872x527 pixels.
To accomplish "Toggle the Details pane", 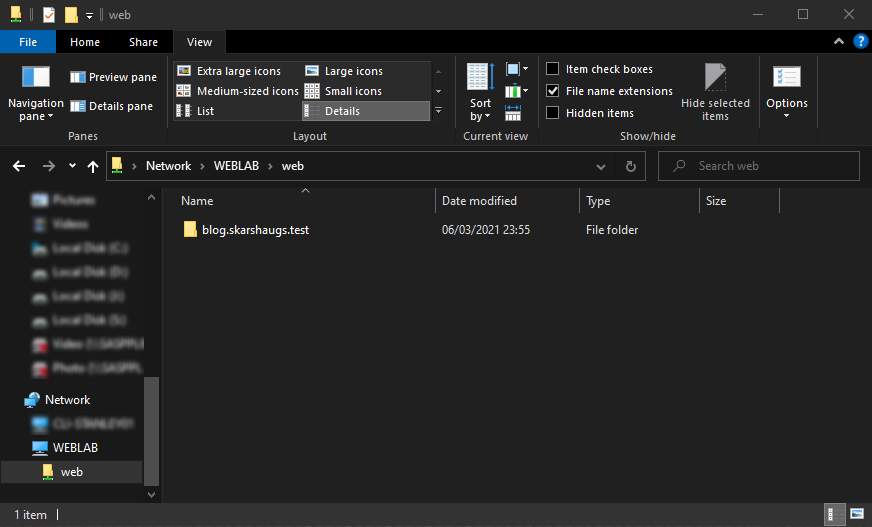I will pyautogui.click(x=111, y=106).
